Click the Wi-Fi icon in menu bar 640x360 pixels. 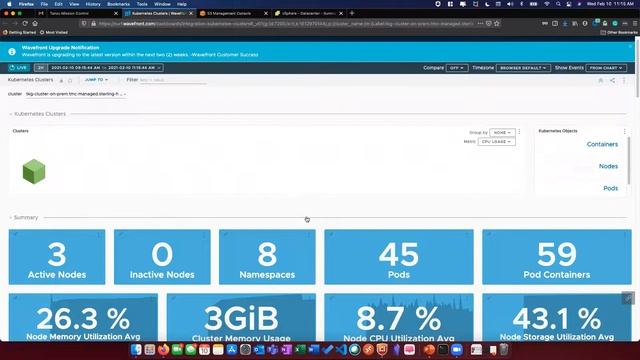547,4
